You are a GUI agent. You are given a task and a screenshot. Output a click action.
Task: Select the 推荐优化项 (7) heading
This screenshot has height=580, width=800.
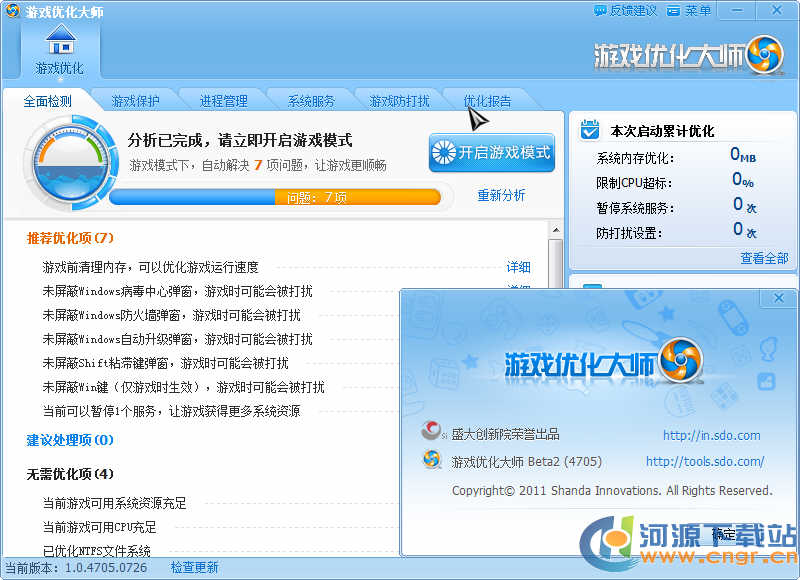[70, 238]
